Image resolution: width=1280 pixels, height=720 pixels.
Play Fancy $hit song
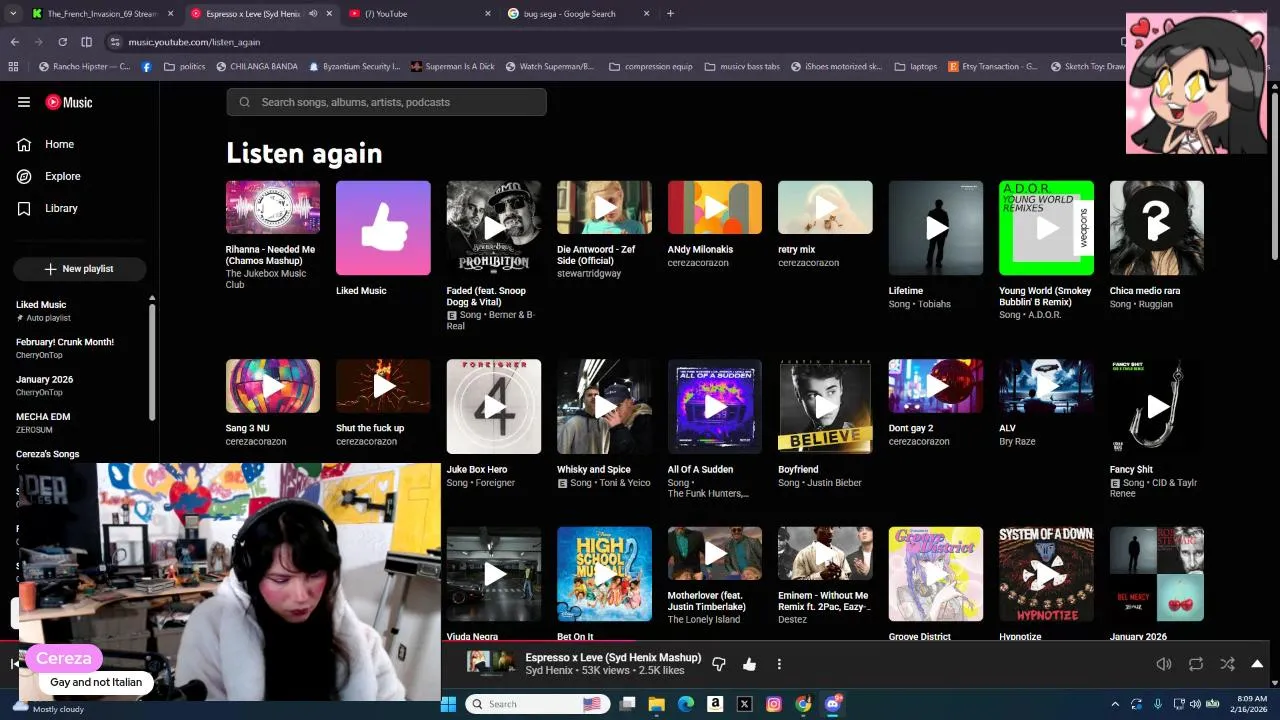click(x=1157, y=406)
